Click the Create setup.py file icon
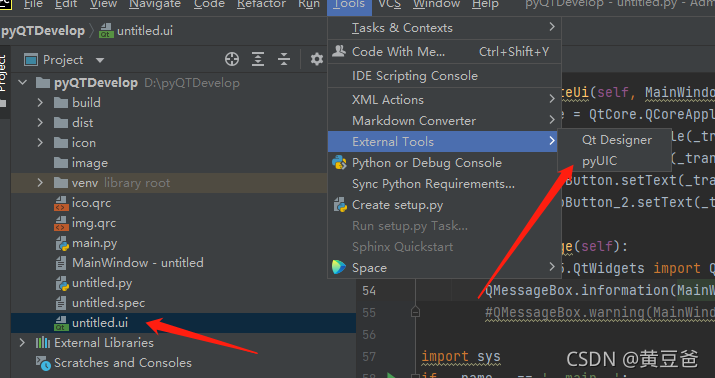This screenshot has width=715, height=378. click(x=340, y=205)
